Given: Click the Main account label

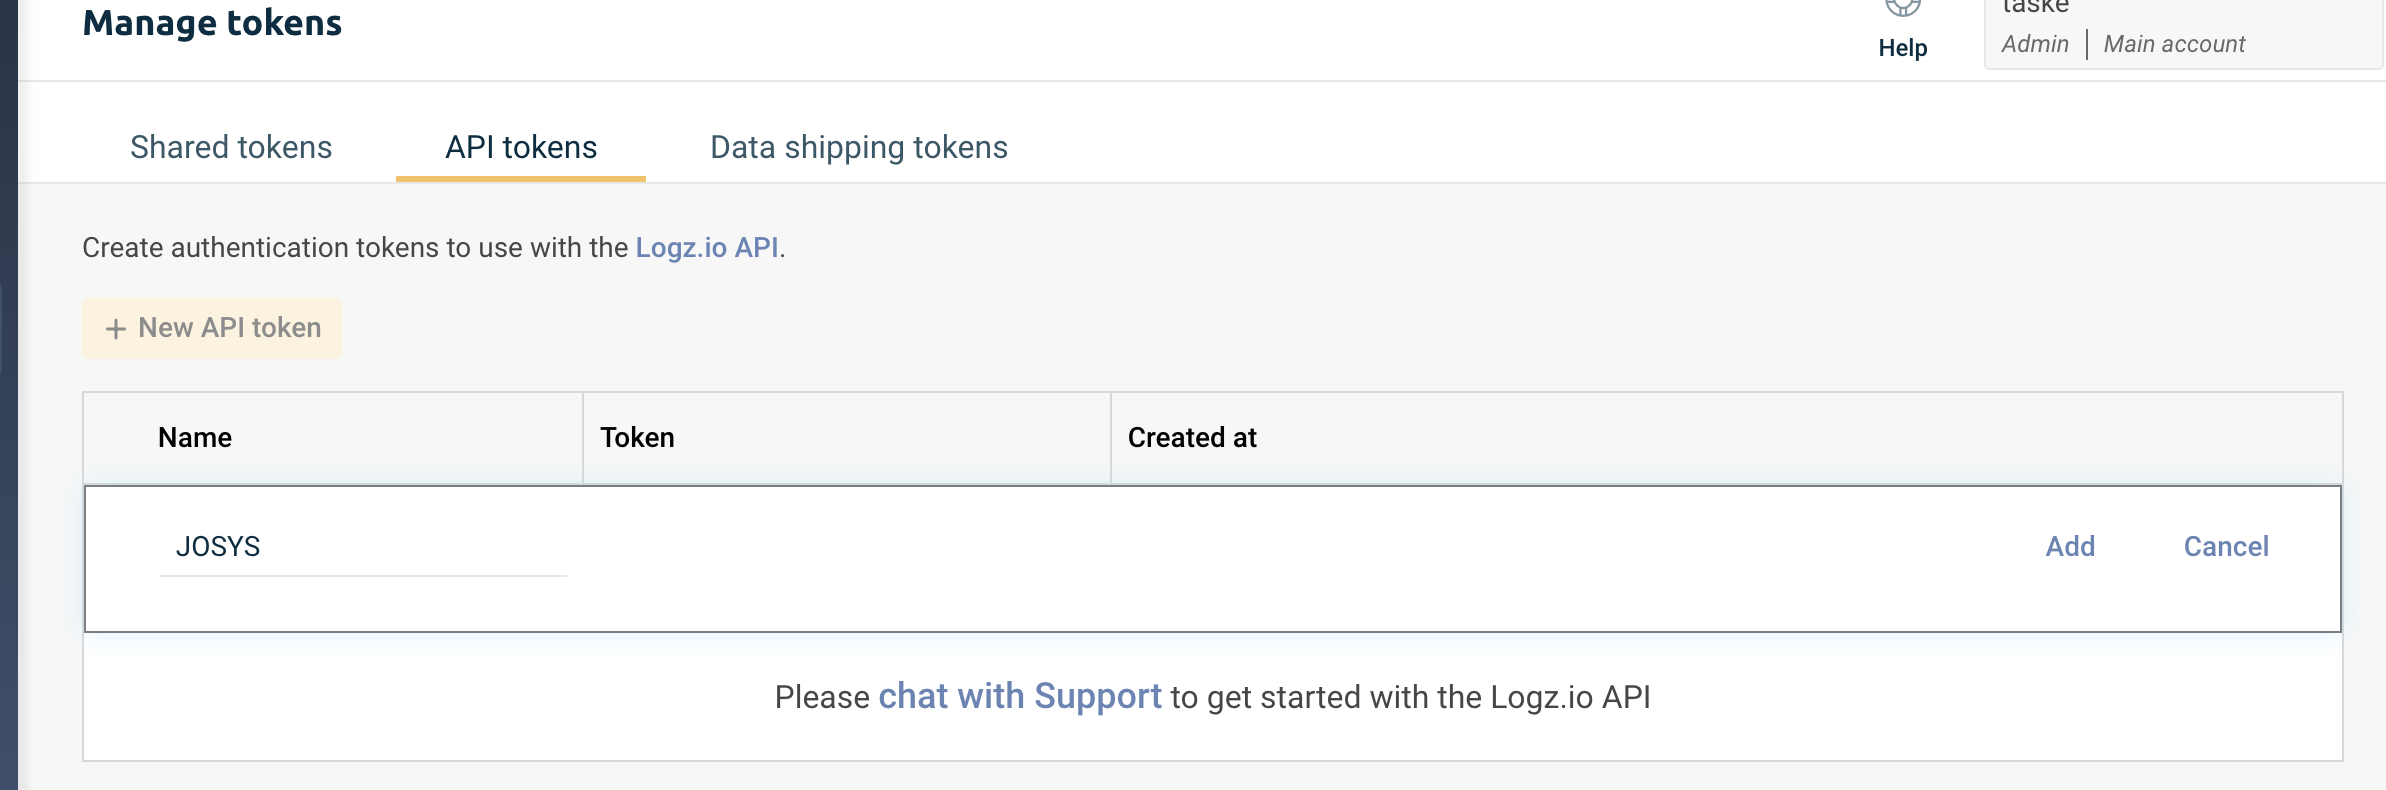Looking at the screenshot, I should 2174,44.
